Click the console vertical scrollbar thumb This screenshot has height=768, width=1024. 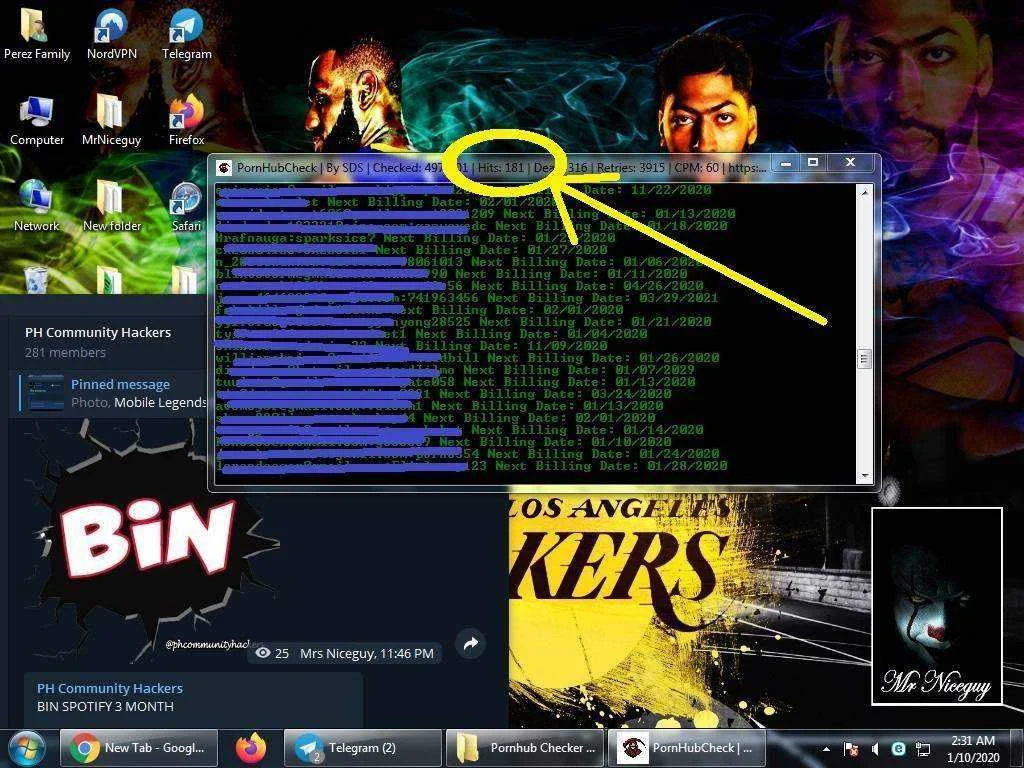(864, 359)
